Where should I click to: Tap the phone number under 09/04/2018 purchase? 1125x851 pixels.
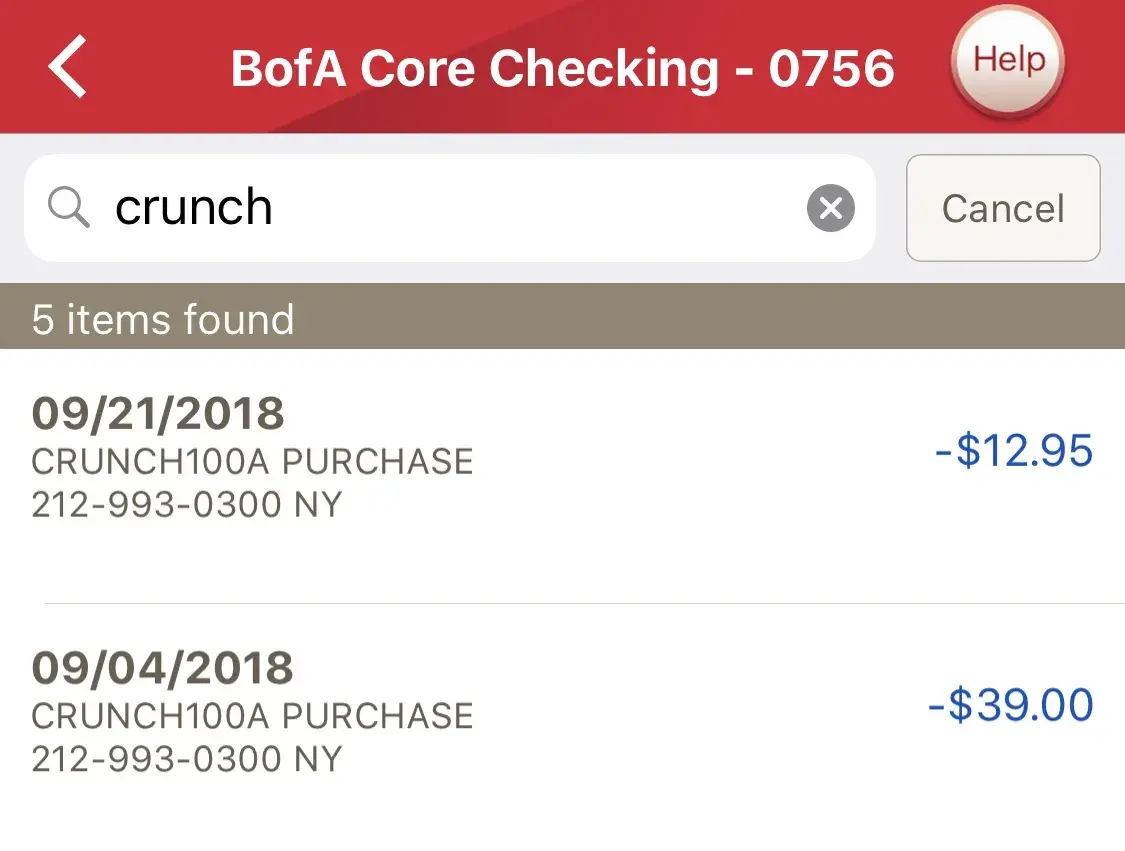(x=160, y=759)
